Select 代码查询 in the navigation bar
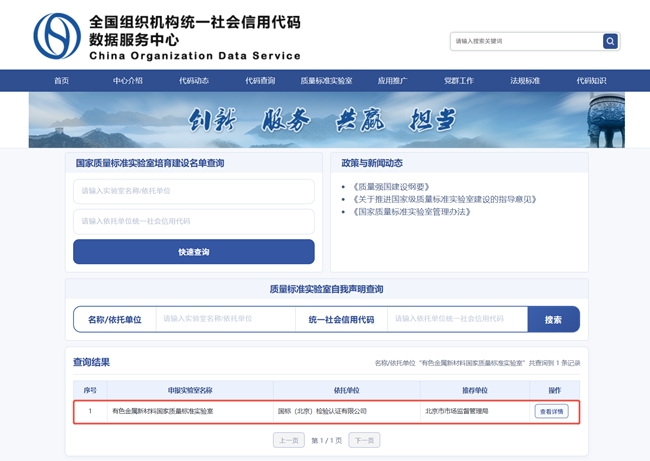This screenshot has width=650, height=461. pos(260,81)
